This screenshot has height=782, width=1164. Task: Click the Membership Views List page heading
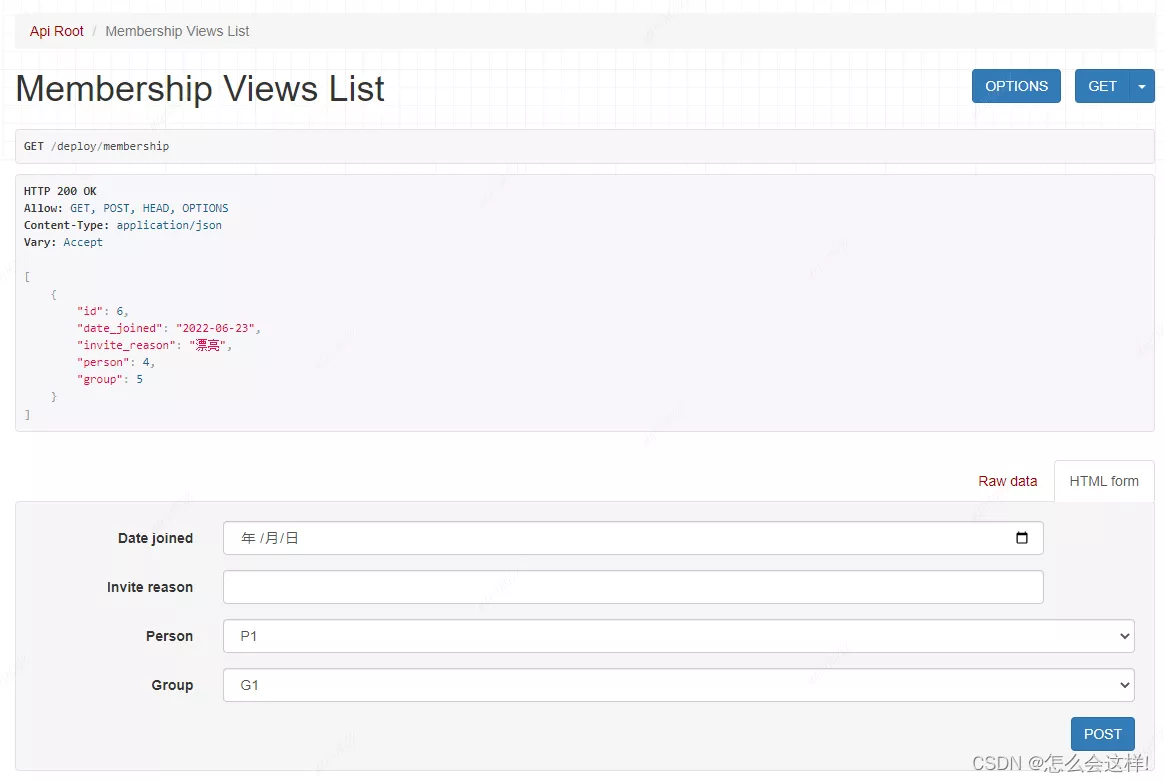point(200,89)
